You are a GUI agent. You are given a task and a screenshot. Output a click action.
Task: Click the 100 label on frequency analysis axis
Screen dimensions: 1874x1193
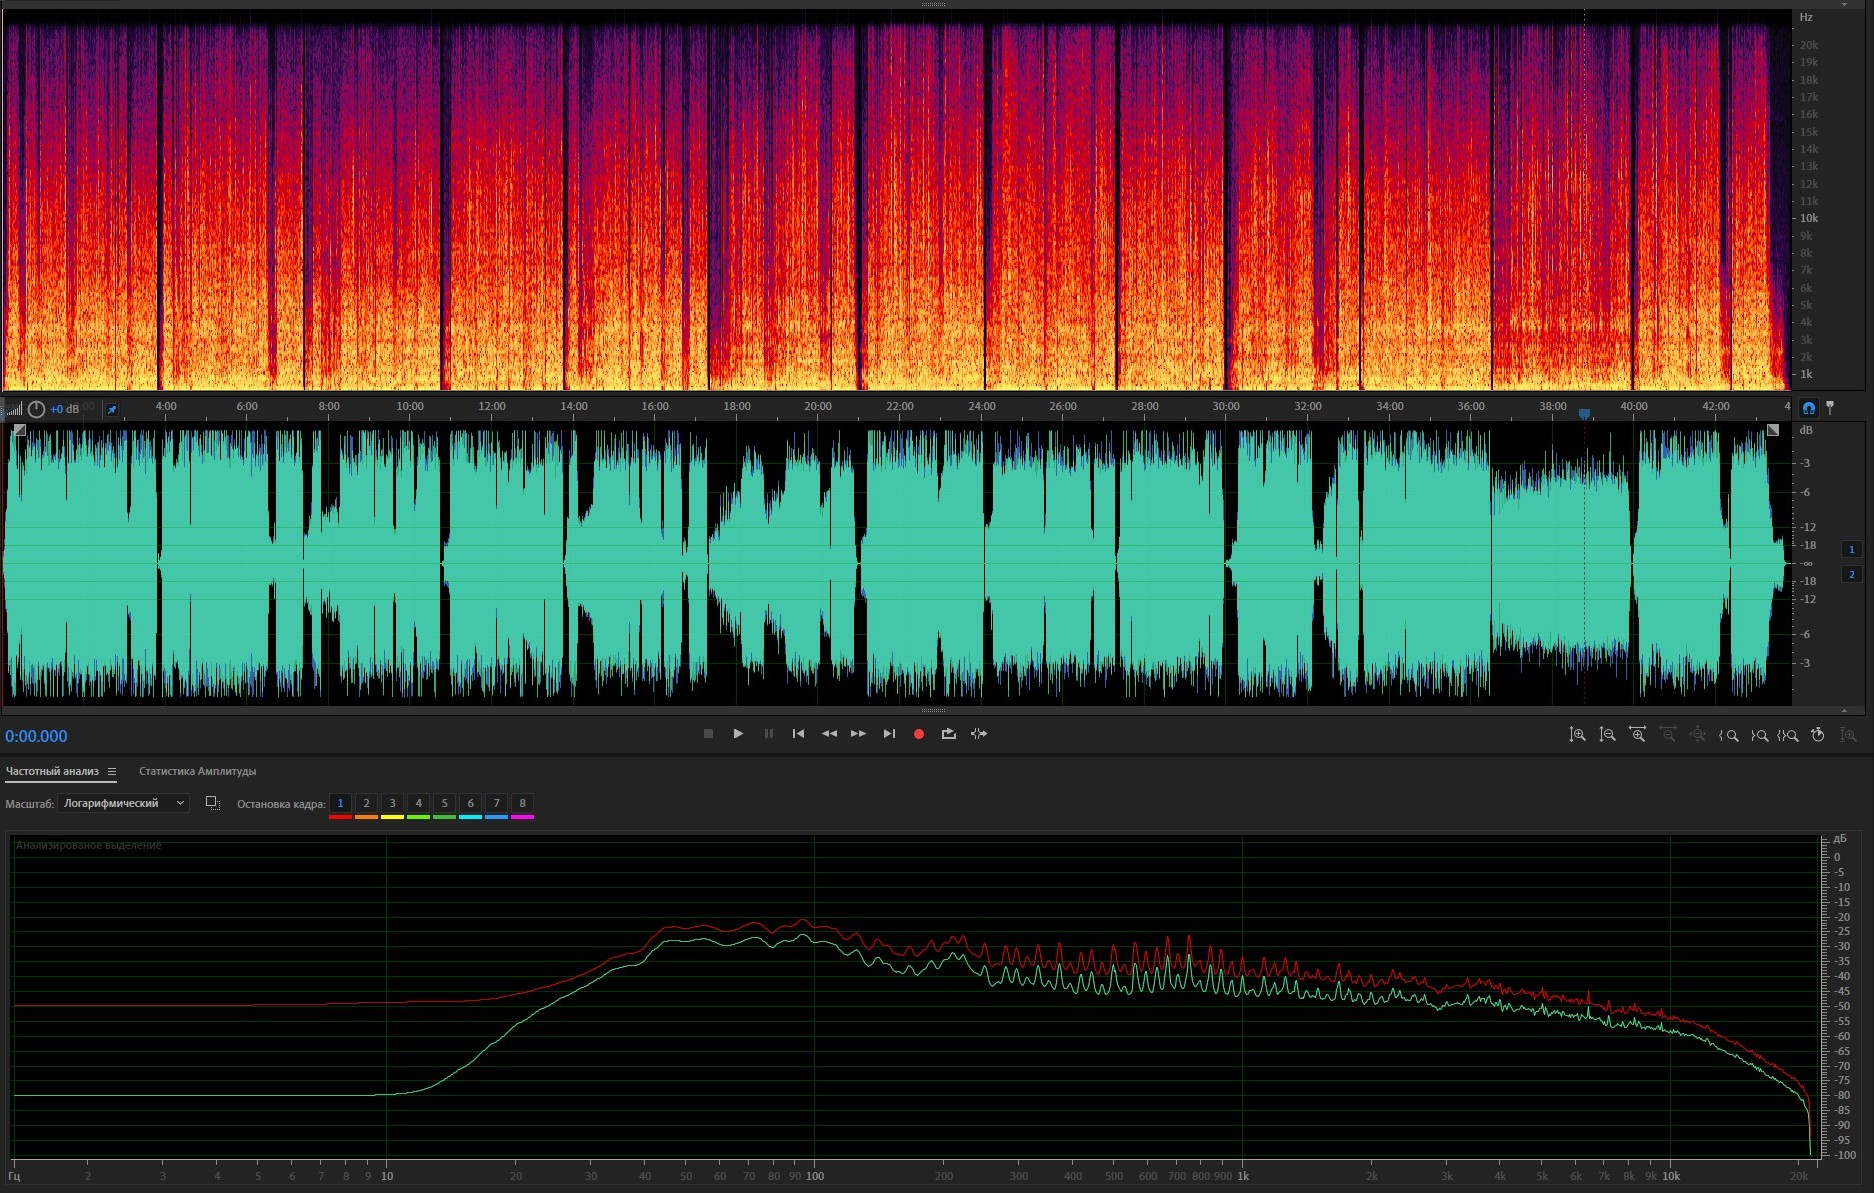[x=815, y=1176]
